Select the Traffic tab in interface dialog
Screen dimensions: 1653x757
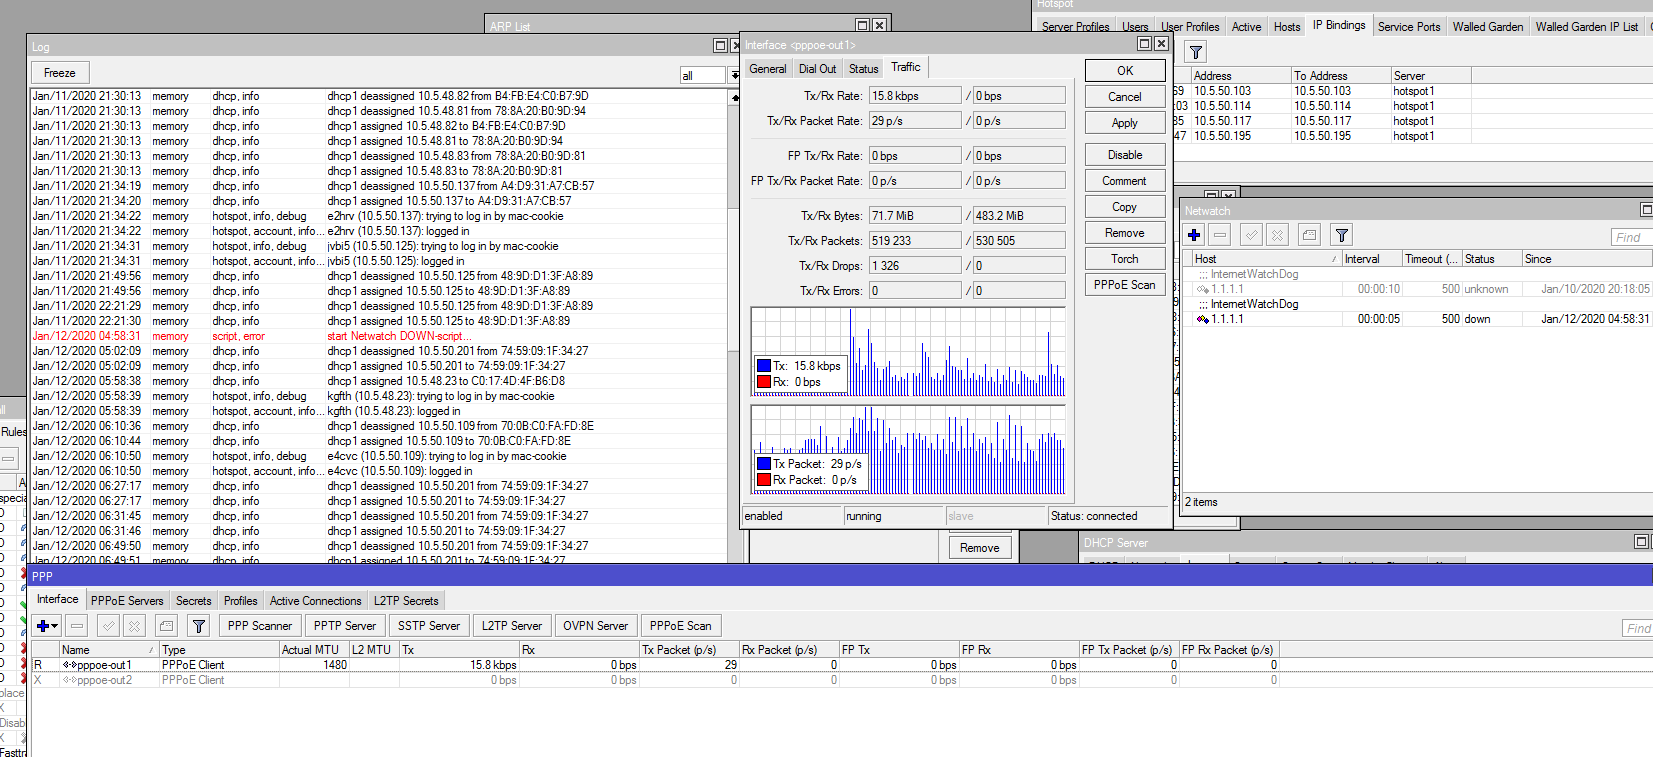(x=906, y=67)
